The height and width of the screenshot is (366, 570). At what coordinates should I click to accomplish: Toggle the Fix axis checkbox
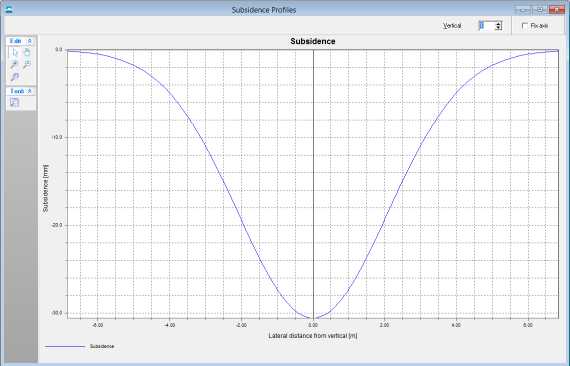click(525, 26)
